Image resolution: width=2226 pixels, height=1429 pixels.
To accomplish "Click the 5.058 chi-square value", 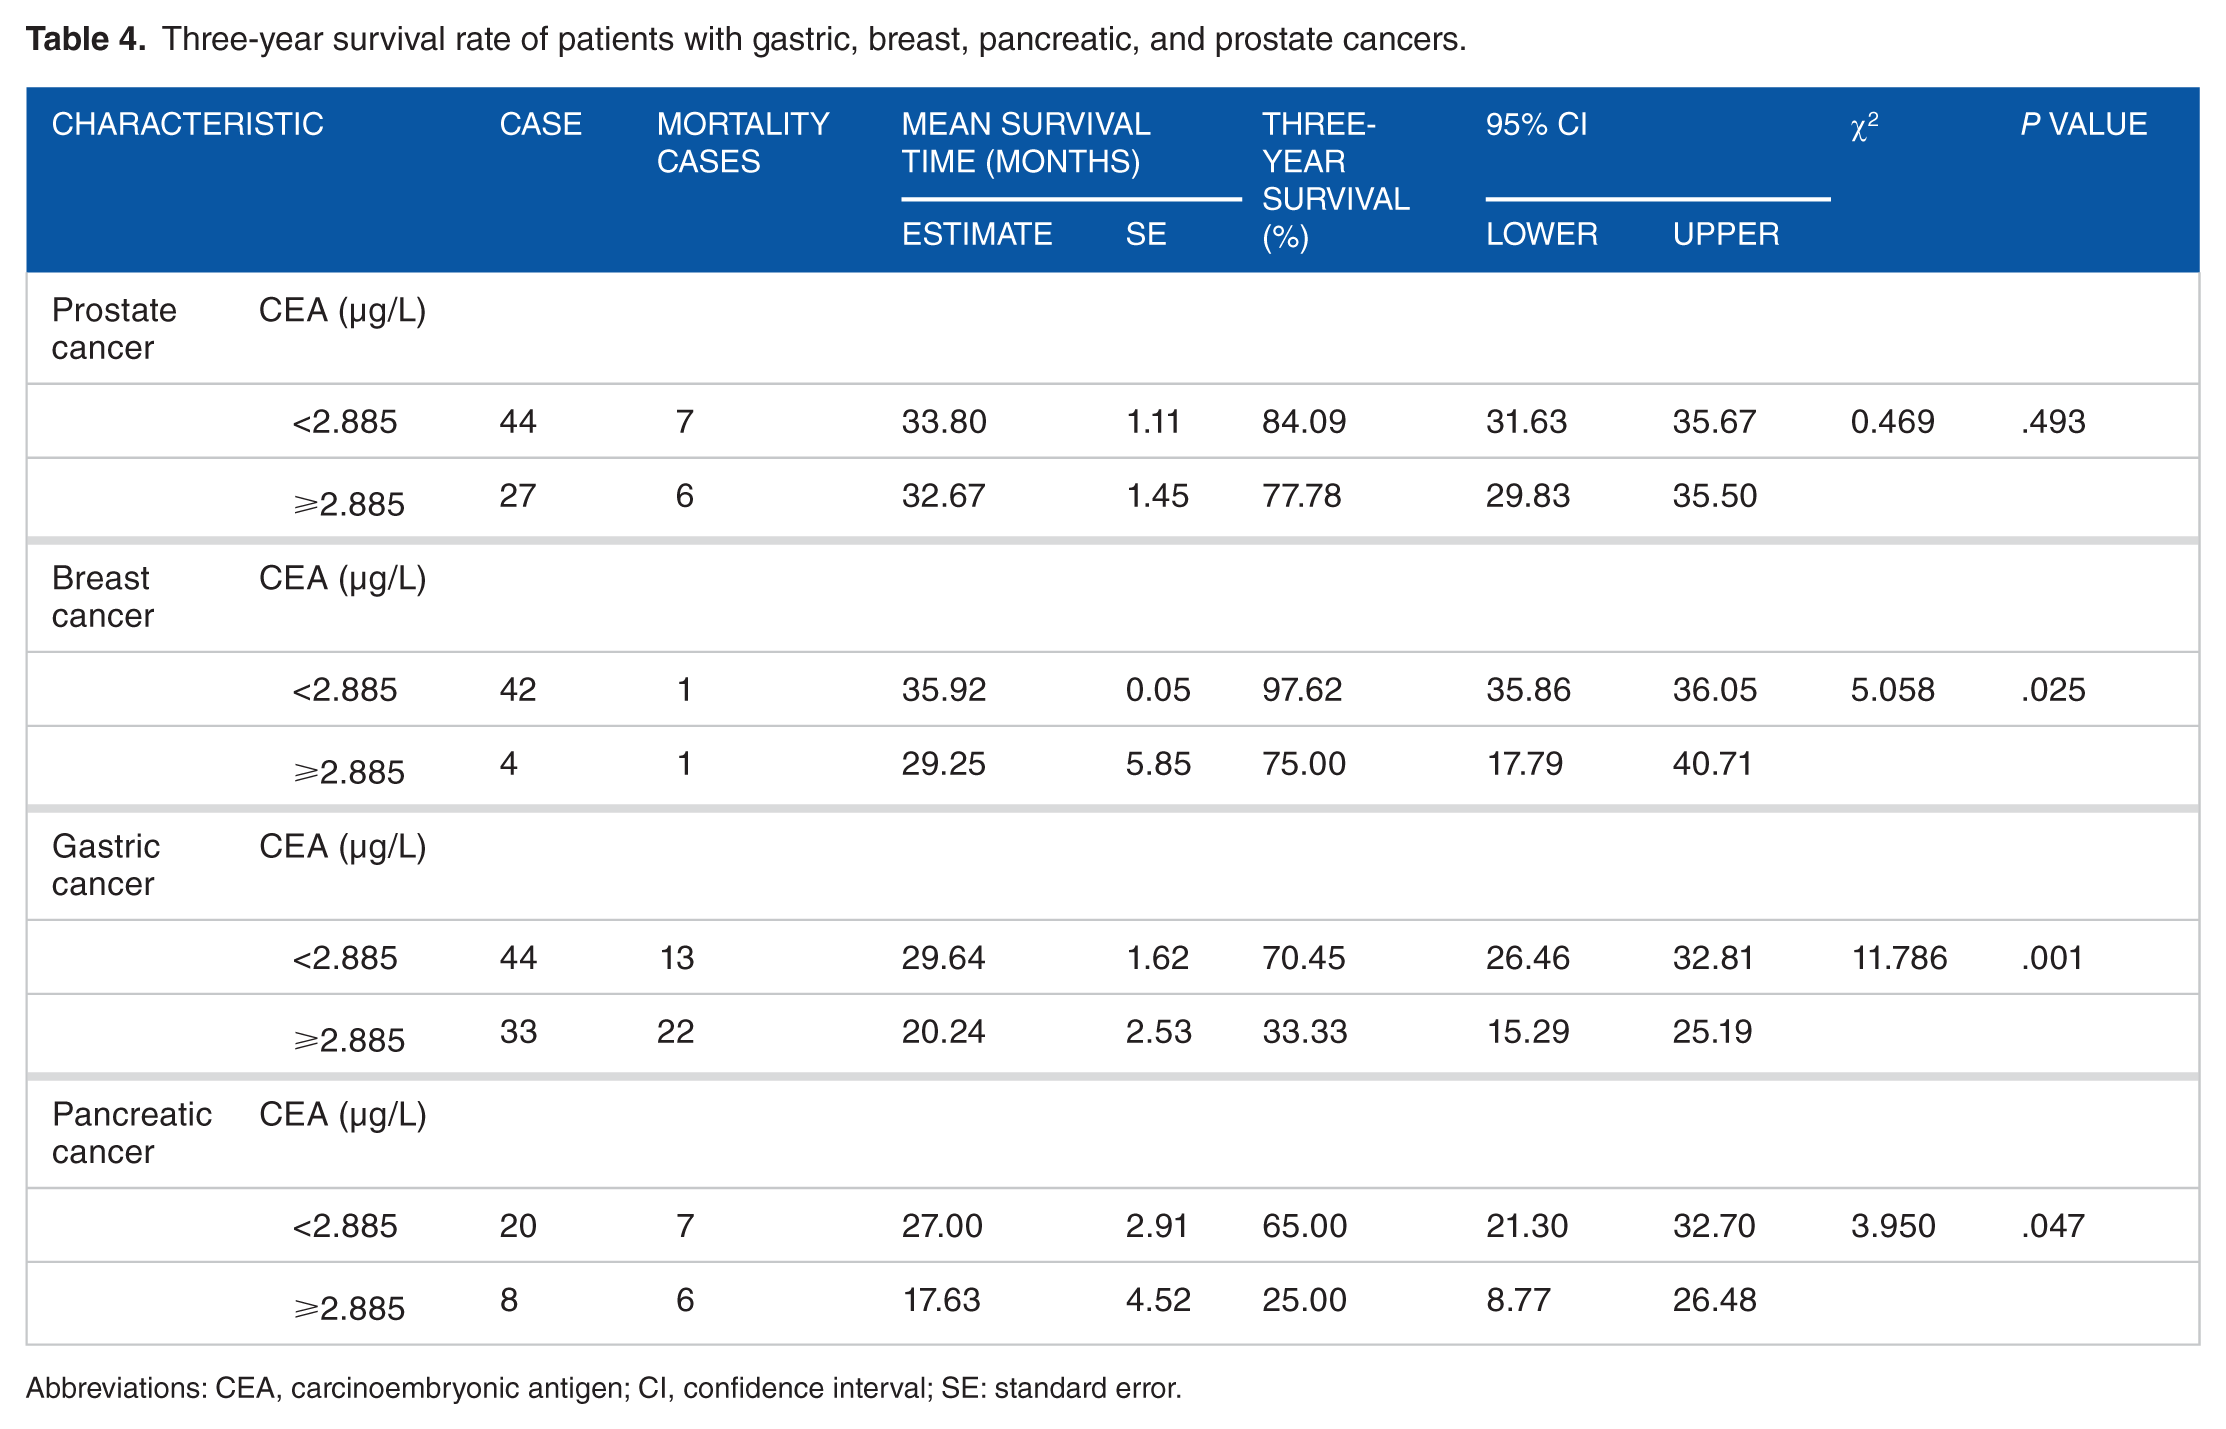I will point(1892,690).
